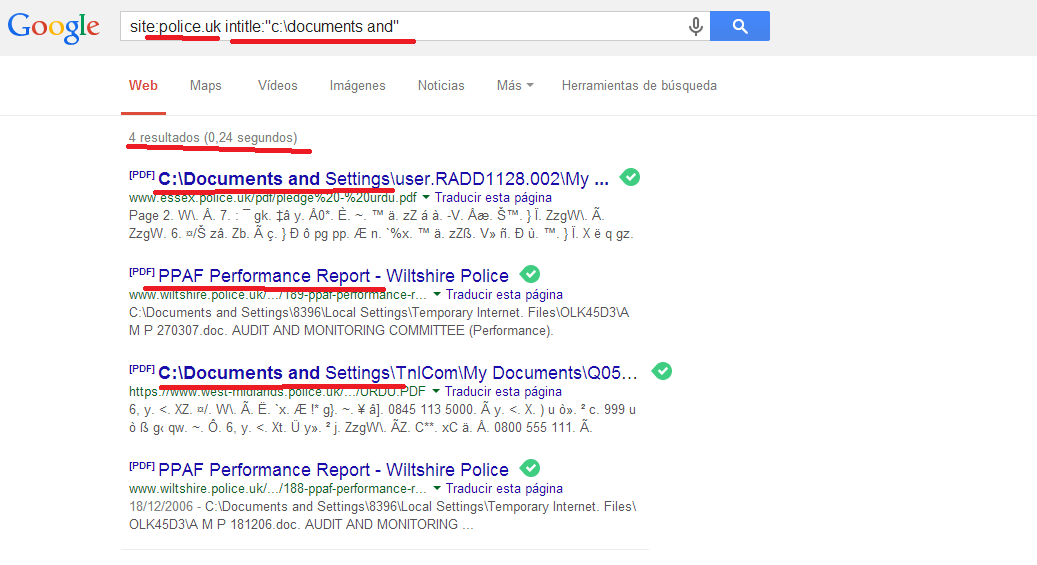Click the blue magnifier search button

pyautogui.click(x=739, y=26)
